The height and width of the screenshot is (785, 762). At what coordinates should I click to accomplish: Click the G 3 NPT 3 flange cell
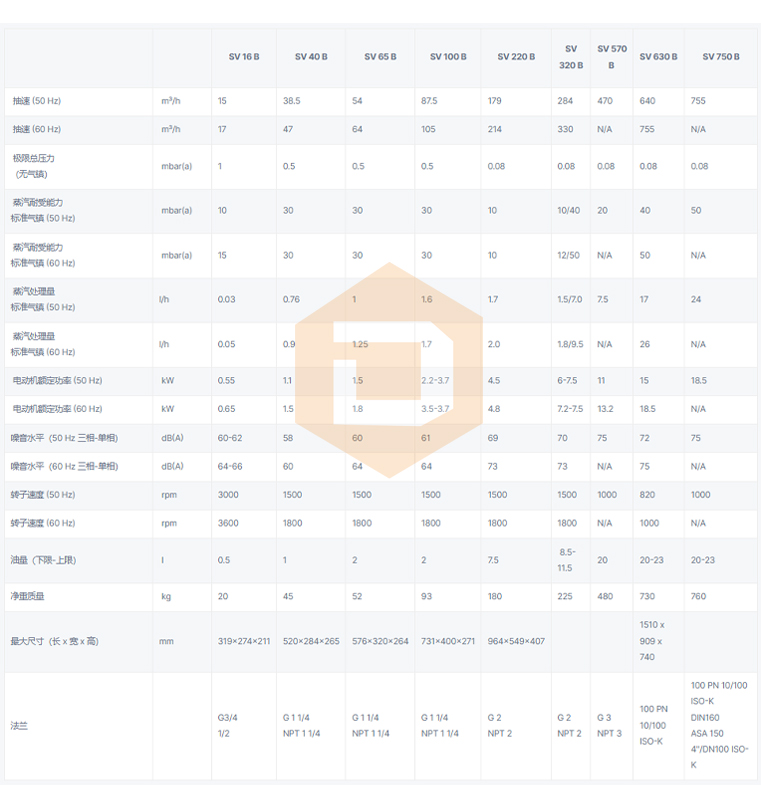click(609, 725)
